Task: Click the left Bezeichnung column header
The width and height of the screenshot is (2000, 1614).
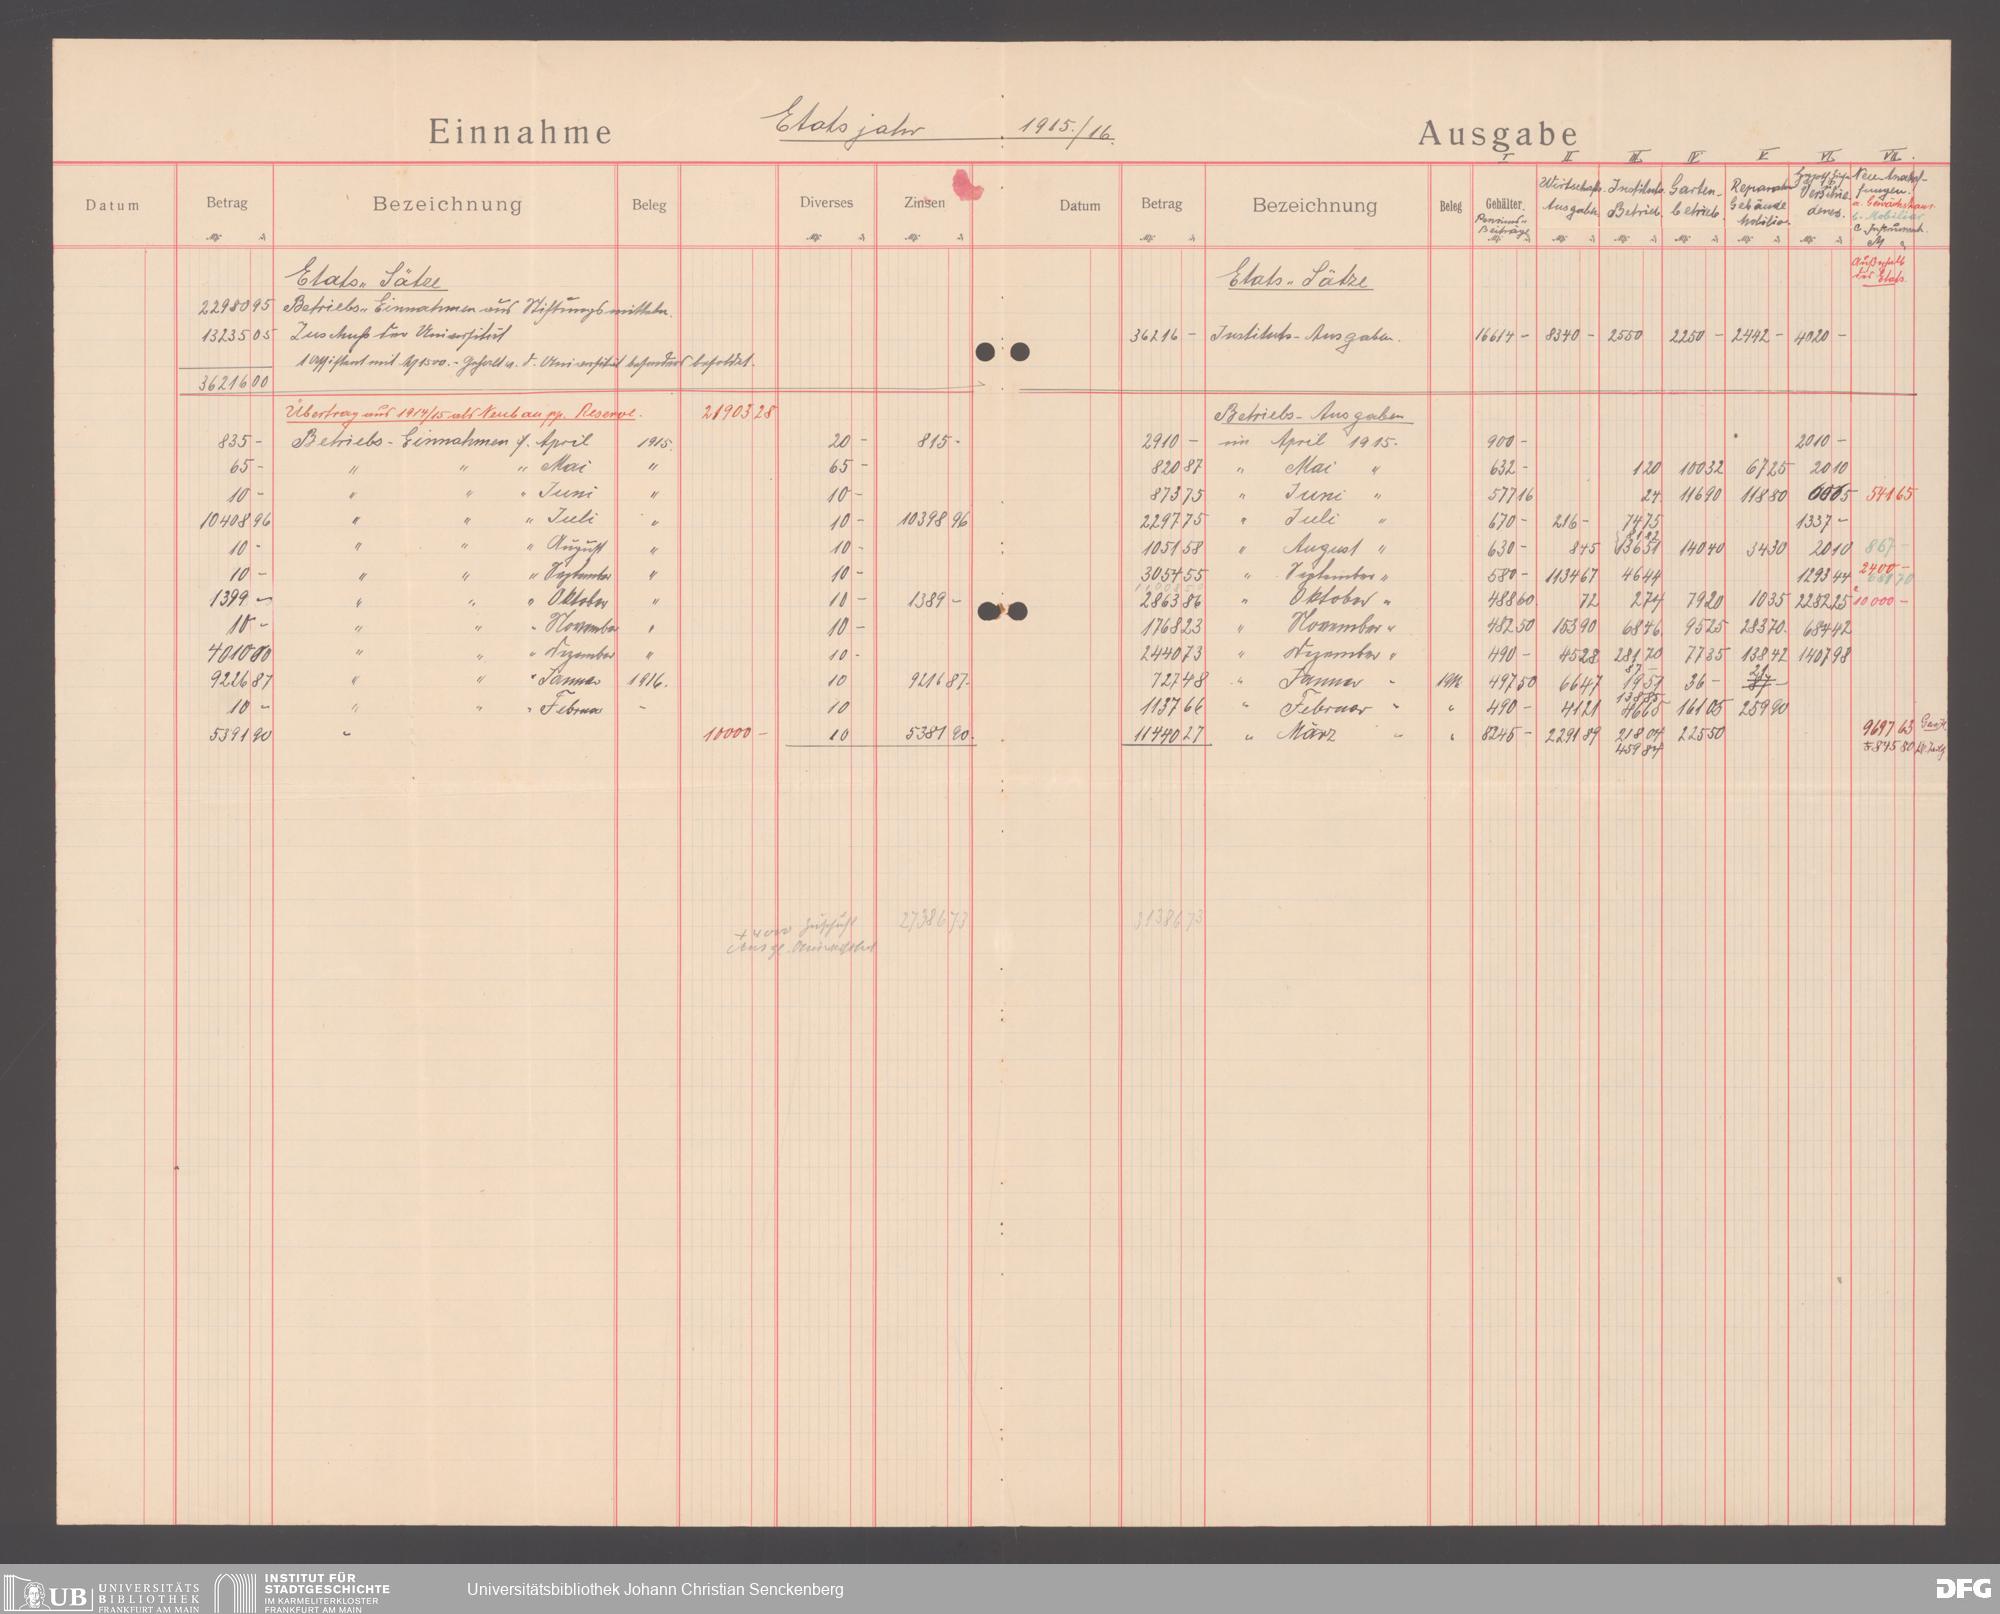Action: (447, 204)
